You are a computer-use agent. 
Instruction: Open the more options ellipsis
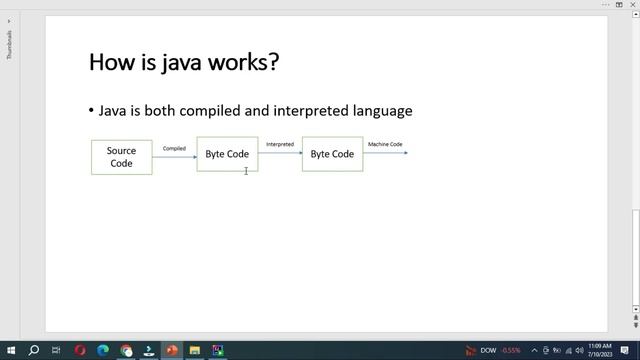click(605, 4)
